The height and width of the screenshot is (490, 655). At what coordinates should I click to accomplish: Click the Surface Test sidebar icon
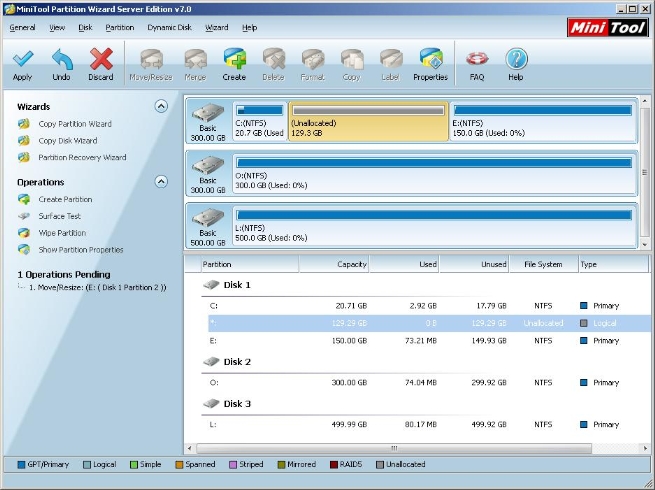tap(24, 216)
